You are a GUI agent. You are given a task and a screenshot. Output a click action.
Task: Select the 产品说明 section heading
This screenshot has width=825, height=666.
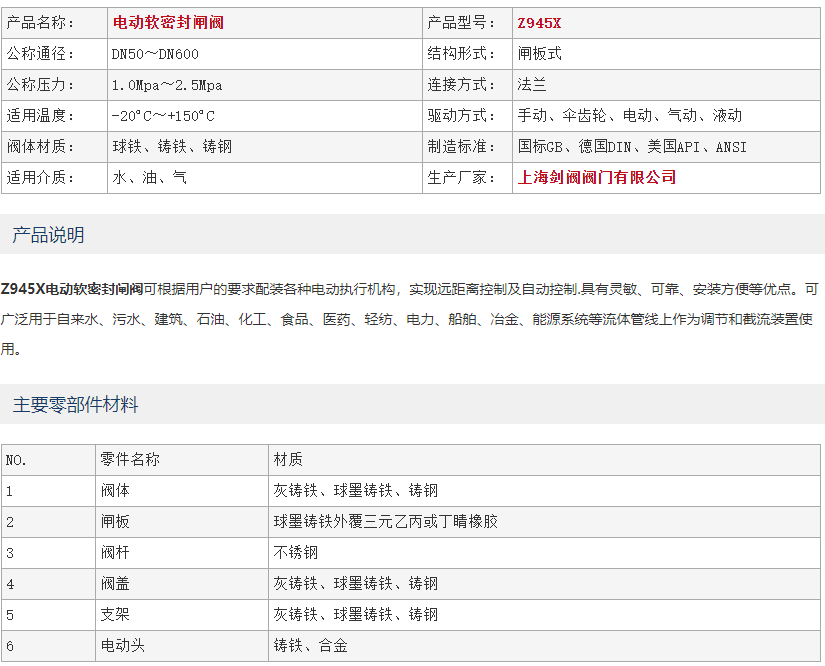point(48,235)
